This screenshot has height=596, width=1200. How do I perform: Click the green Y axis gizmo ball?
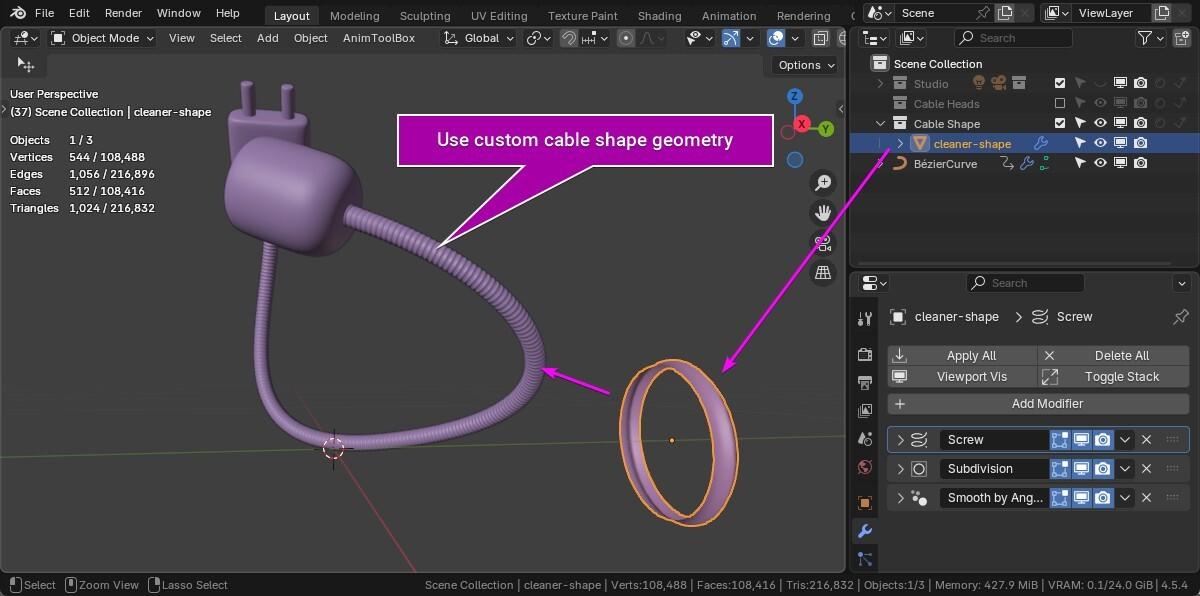point(826,129)
